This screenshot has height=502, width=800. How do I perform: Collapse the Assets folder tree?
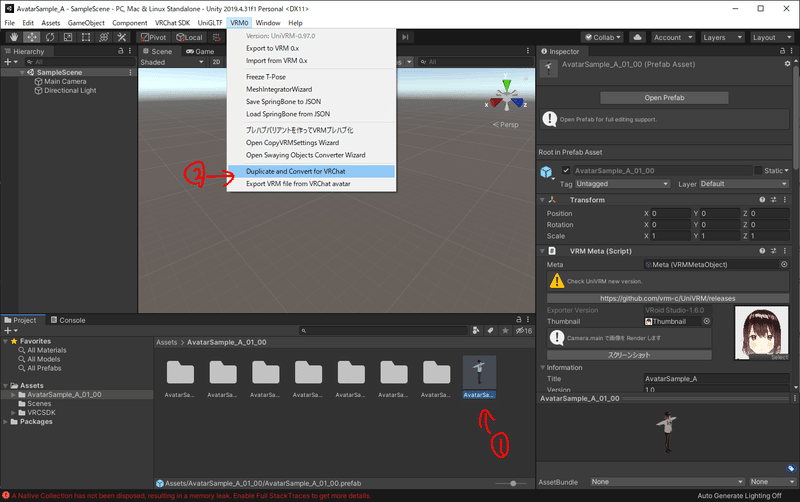pos(6,386)
